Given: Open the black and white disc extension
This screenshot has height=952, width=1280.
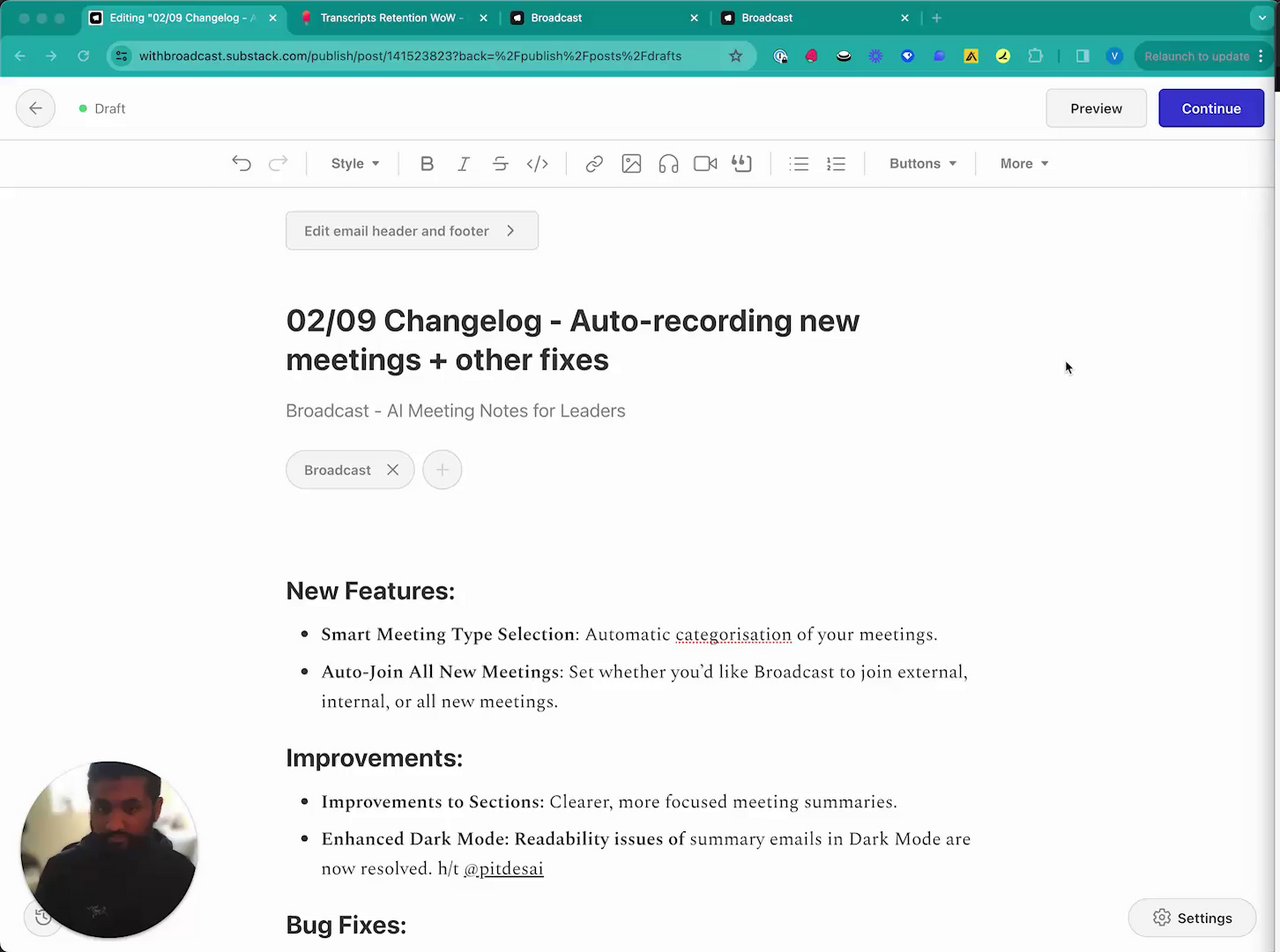Looking at the screenshot, I should 844,56.
